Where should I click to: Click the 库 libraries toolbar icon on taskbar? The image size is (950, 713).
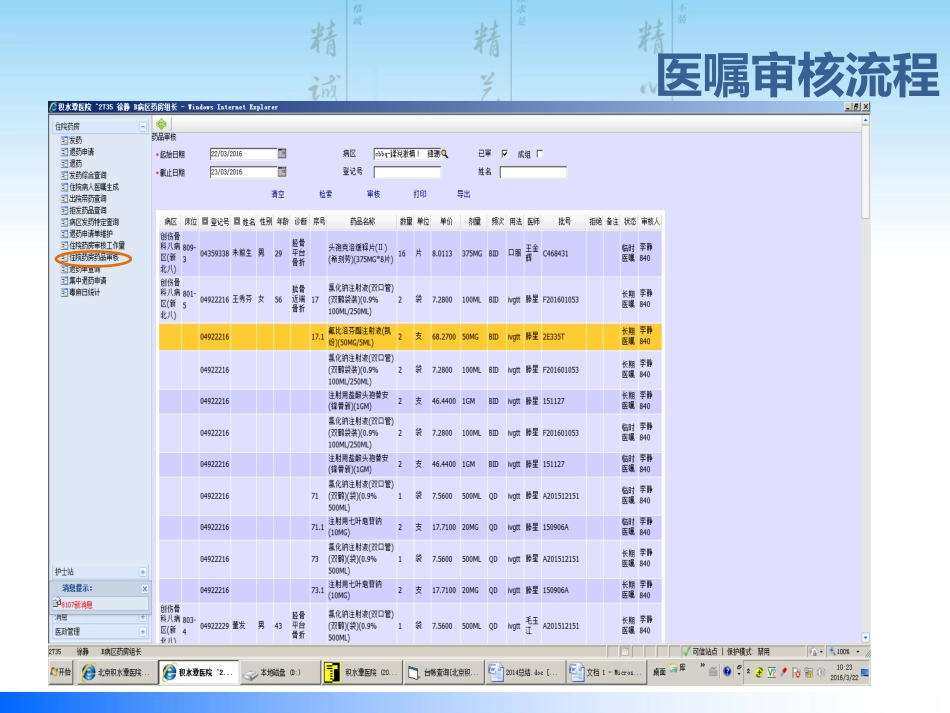679,667
